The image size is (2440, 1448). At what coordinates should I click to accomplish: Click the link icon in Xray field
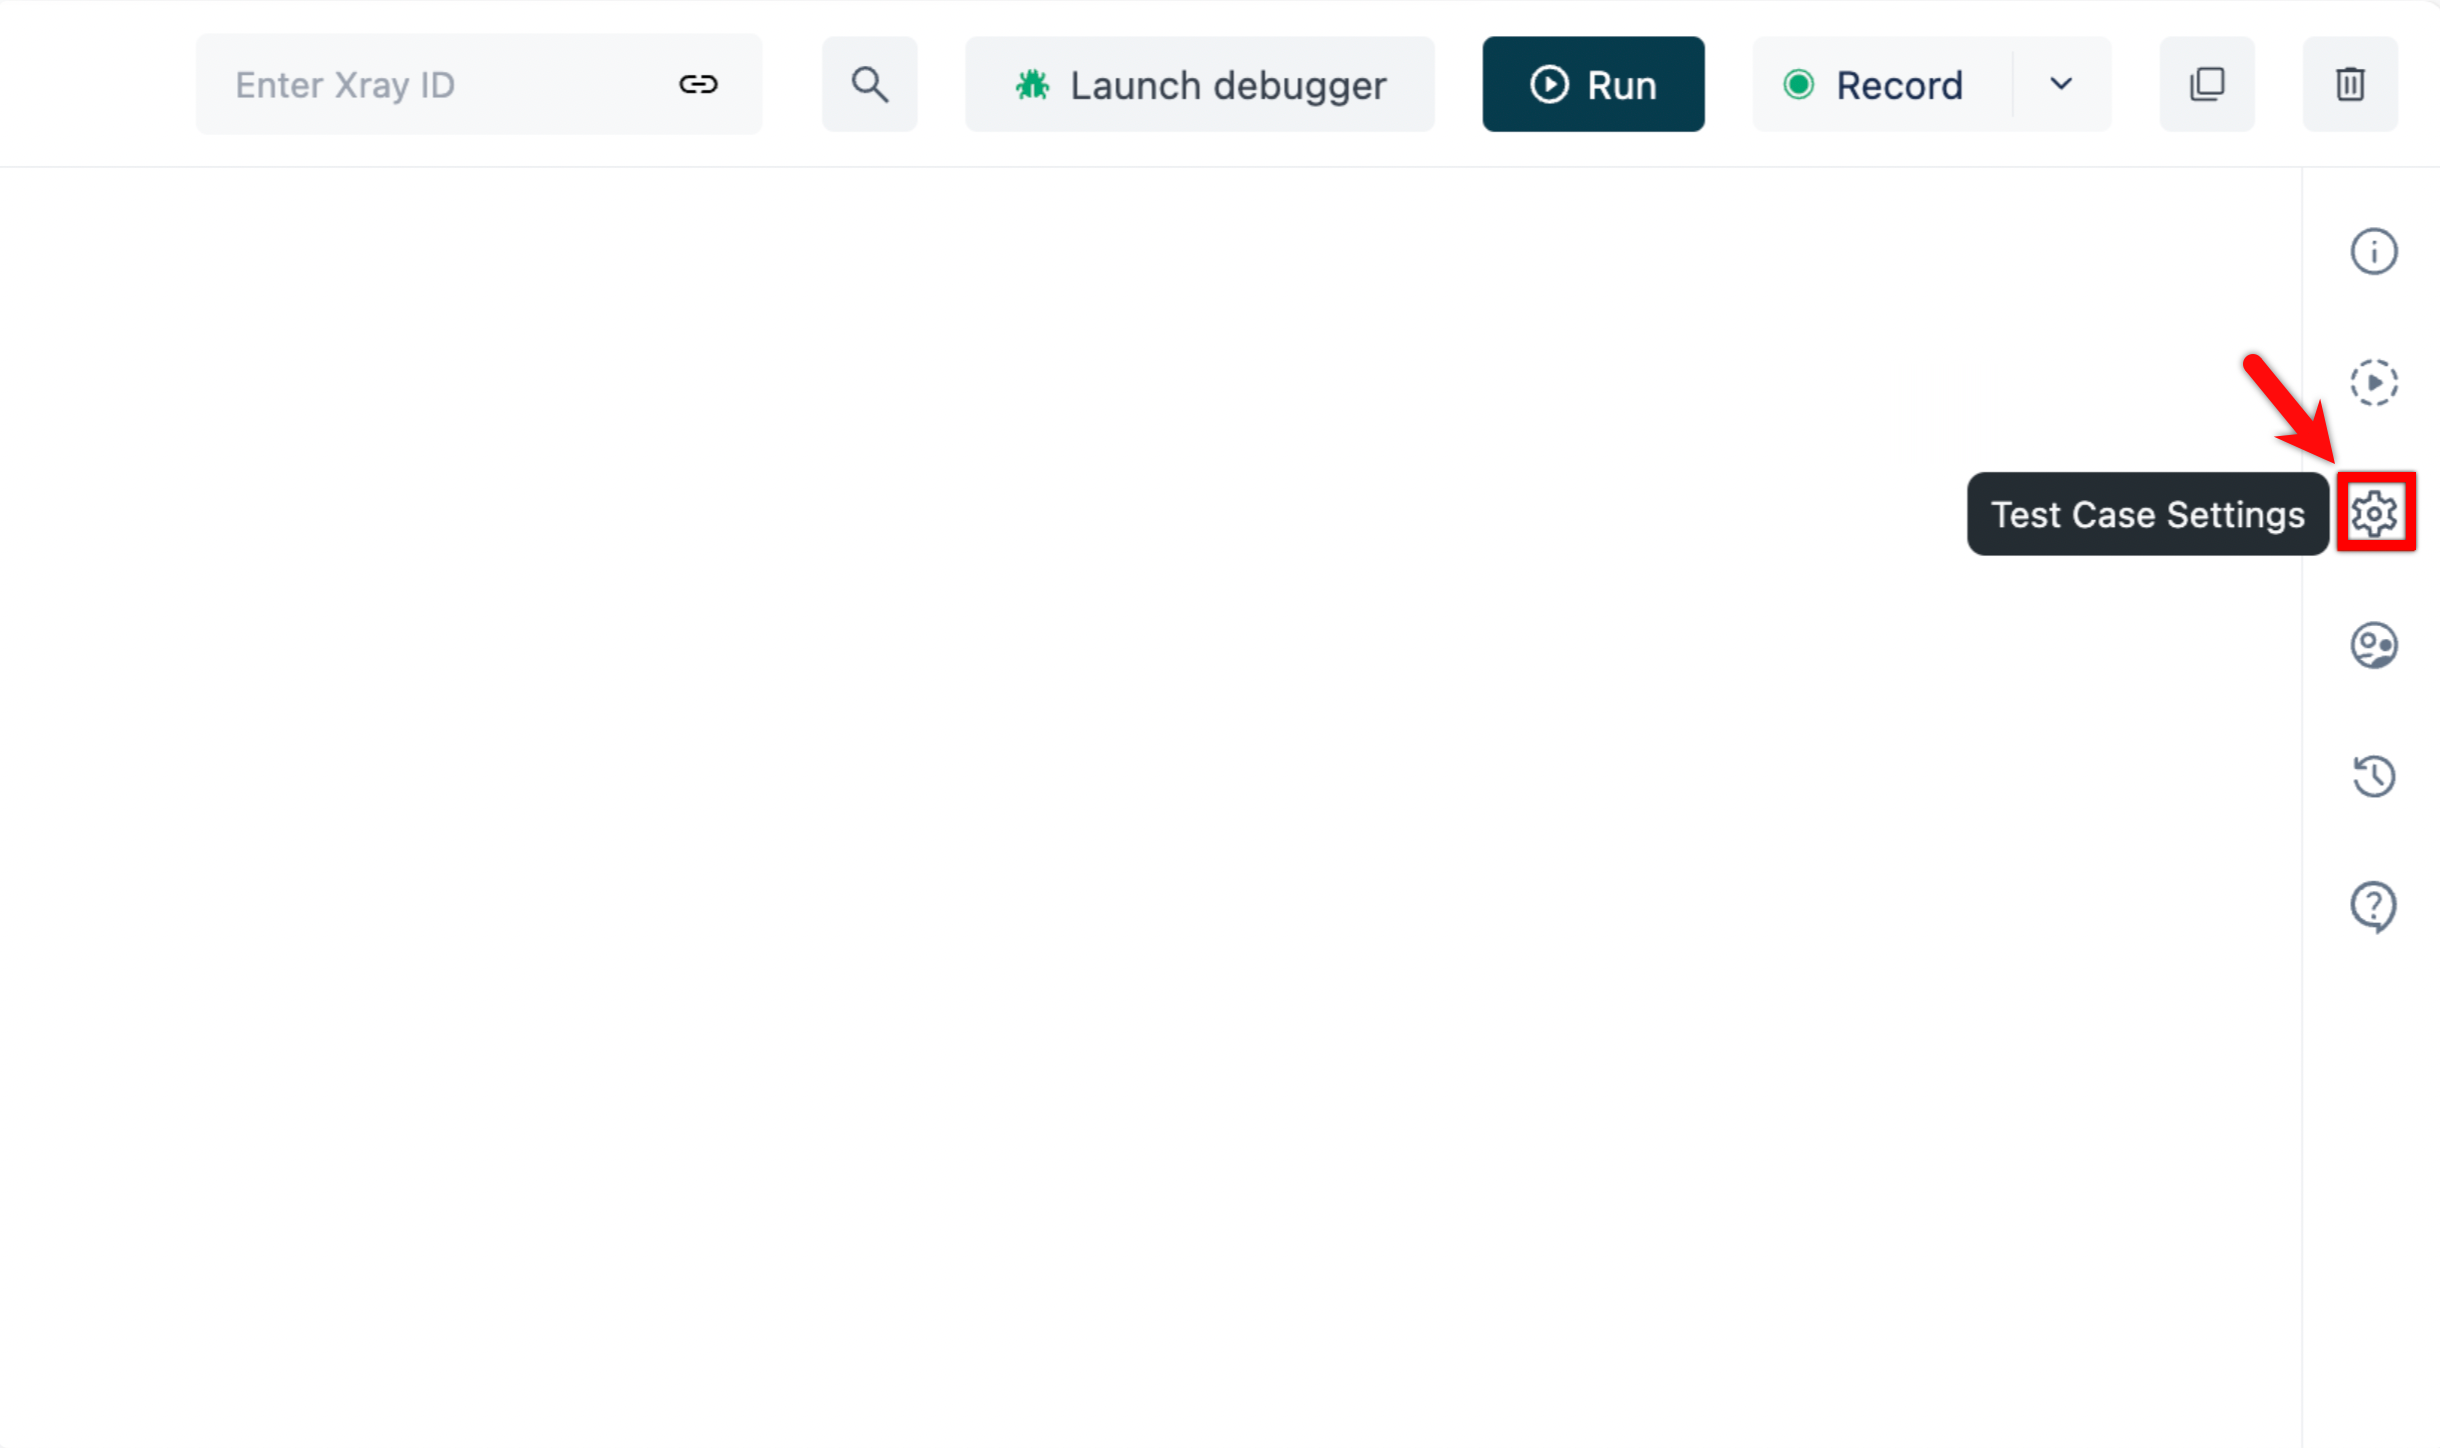tap(698, 84)
